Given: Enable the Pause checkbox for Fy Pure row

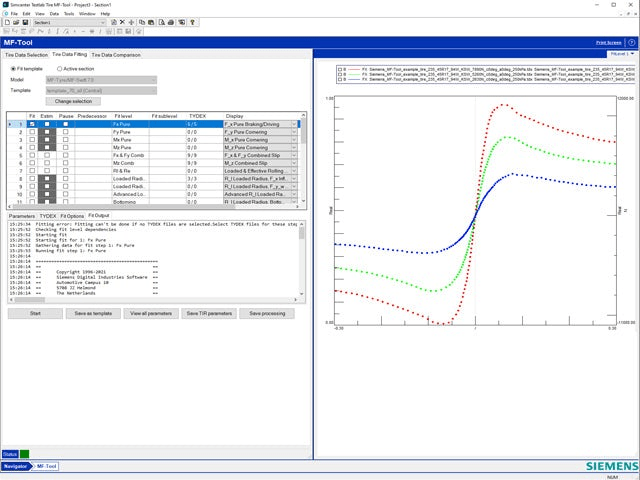Looking at the screenshot, I should coord(66,132).
